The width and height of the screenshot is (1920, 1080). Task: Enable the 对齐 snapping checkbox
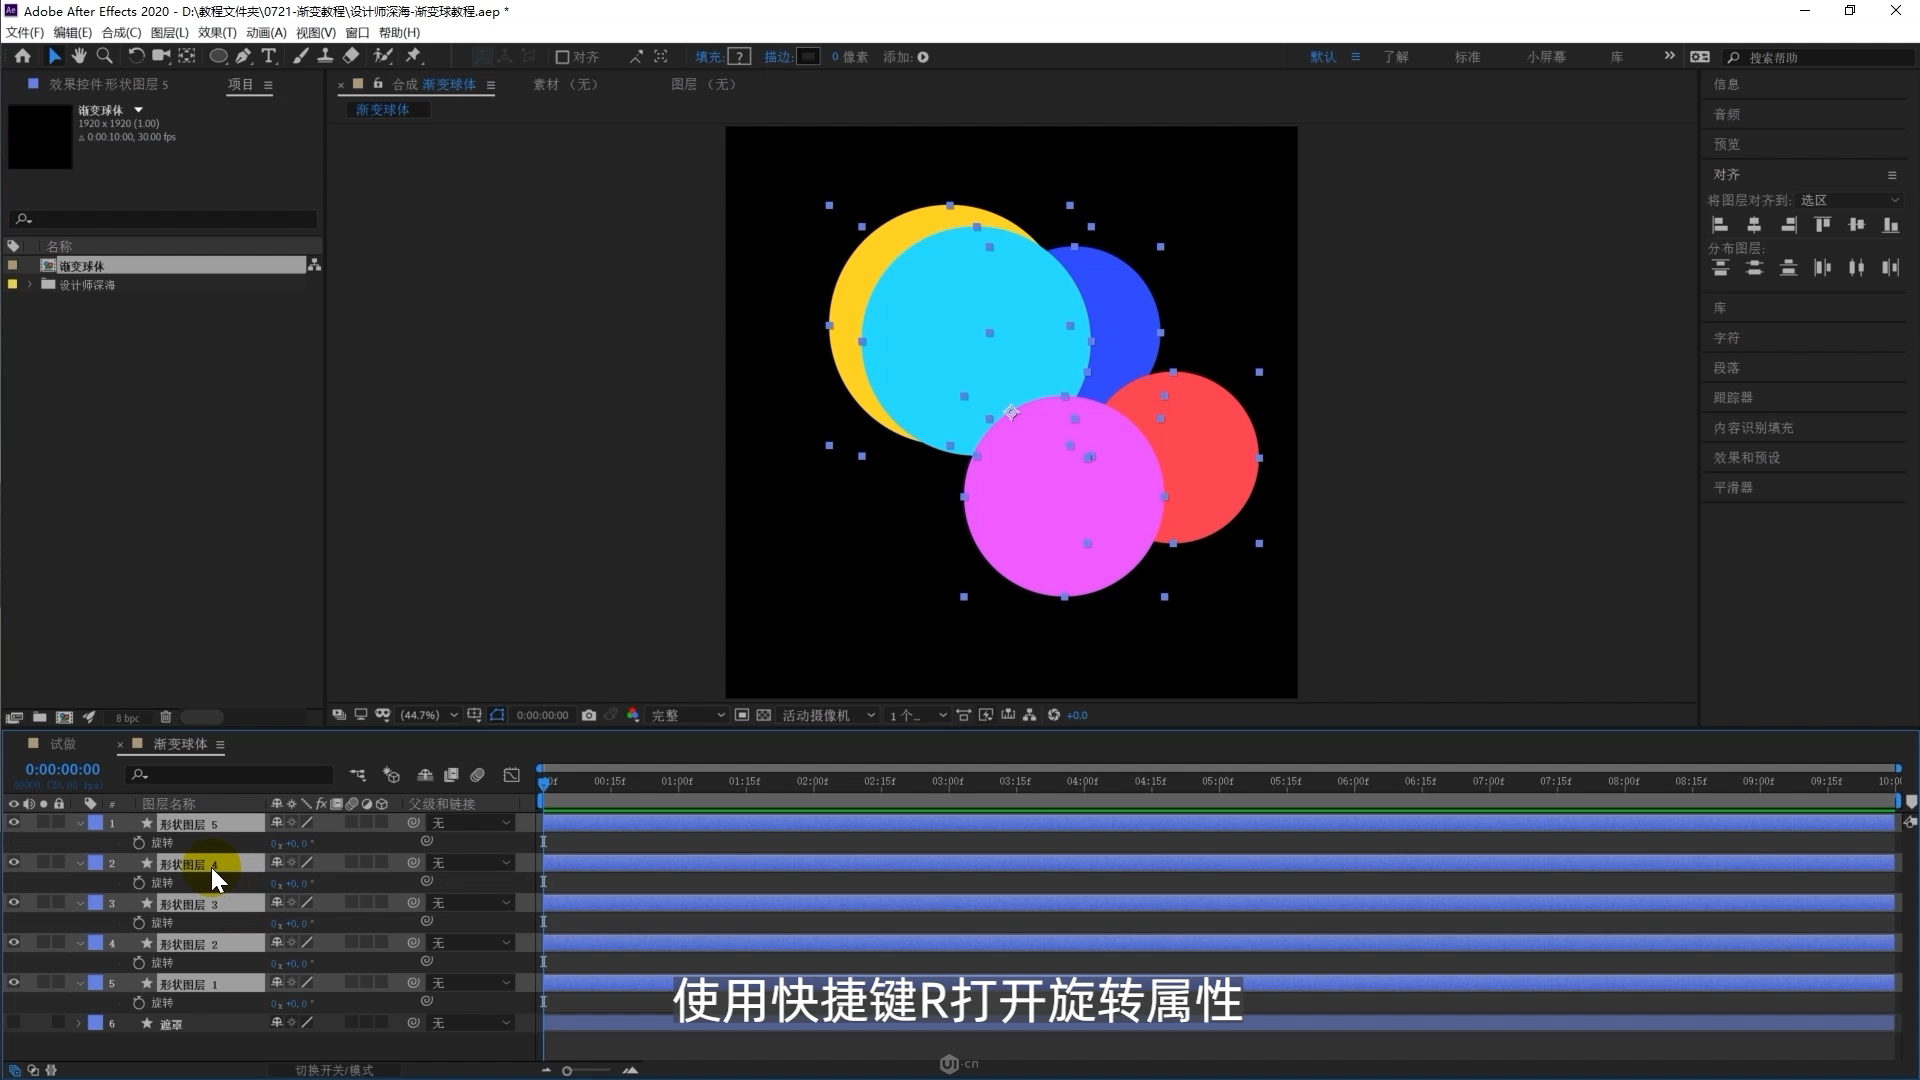562,57
